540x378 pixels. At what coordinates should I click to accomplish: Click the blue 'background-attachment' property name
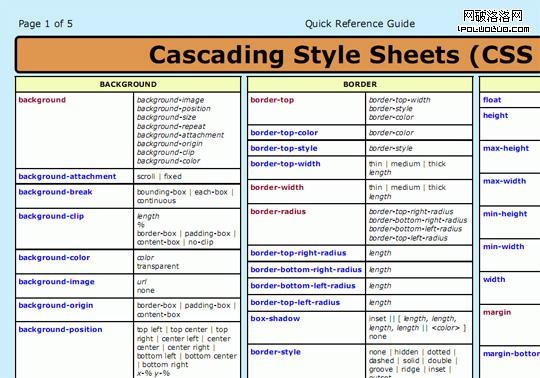tap(67, 176)
